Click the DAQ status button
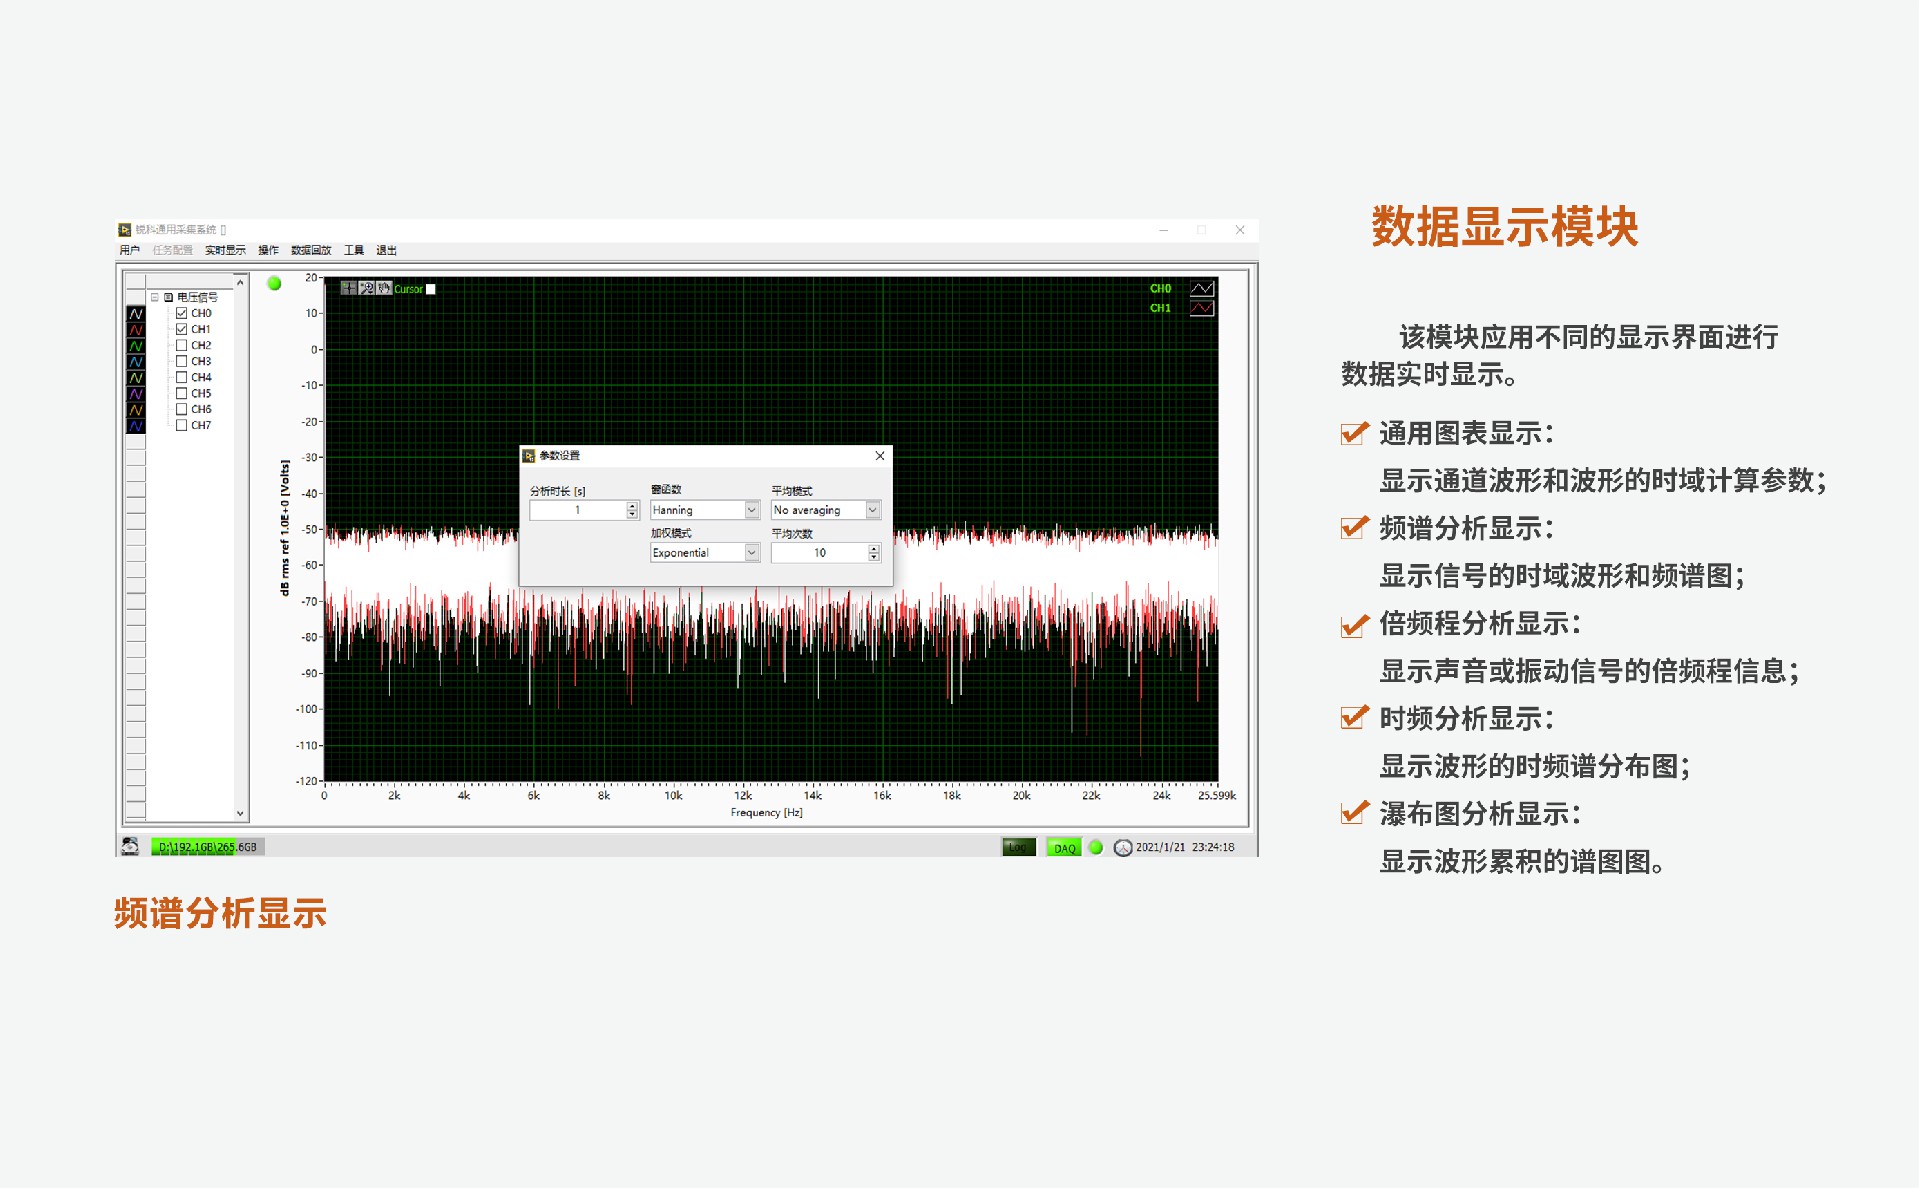The image size is (1919, 1188). (x=1064, y=848)
